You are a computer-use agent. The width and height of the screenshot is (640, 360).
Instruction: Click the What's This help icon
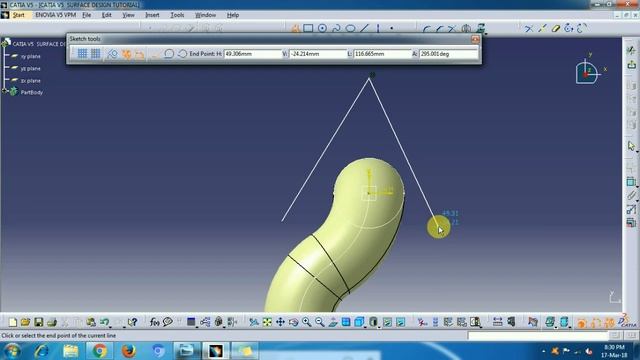pos(132,322)
